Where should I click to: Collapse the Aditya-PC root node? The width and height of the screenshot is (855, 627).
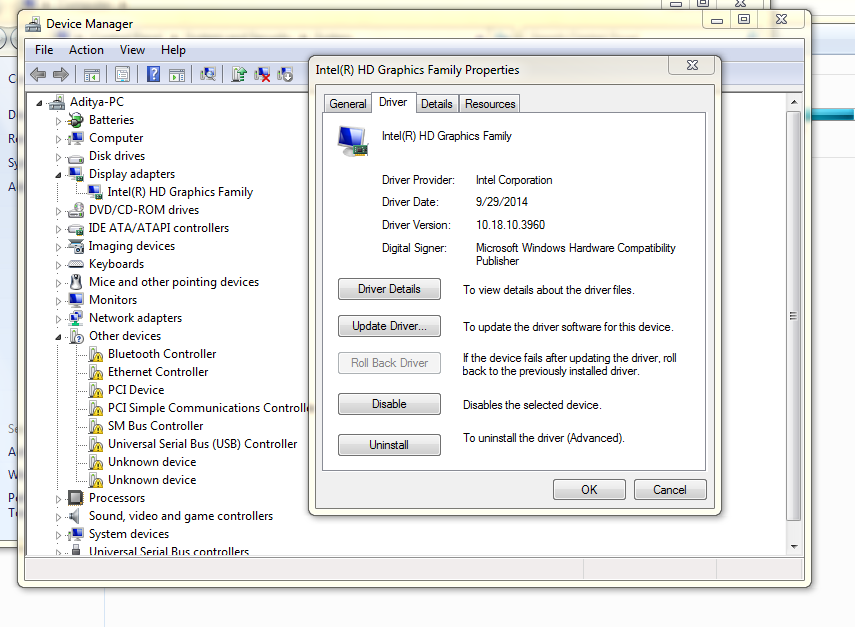39,103
